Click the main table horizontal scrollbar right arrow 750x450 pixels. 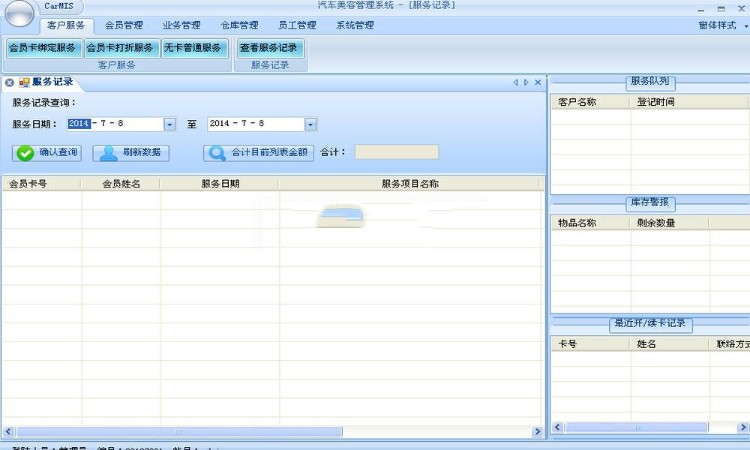coord(538,431)
